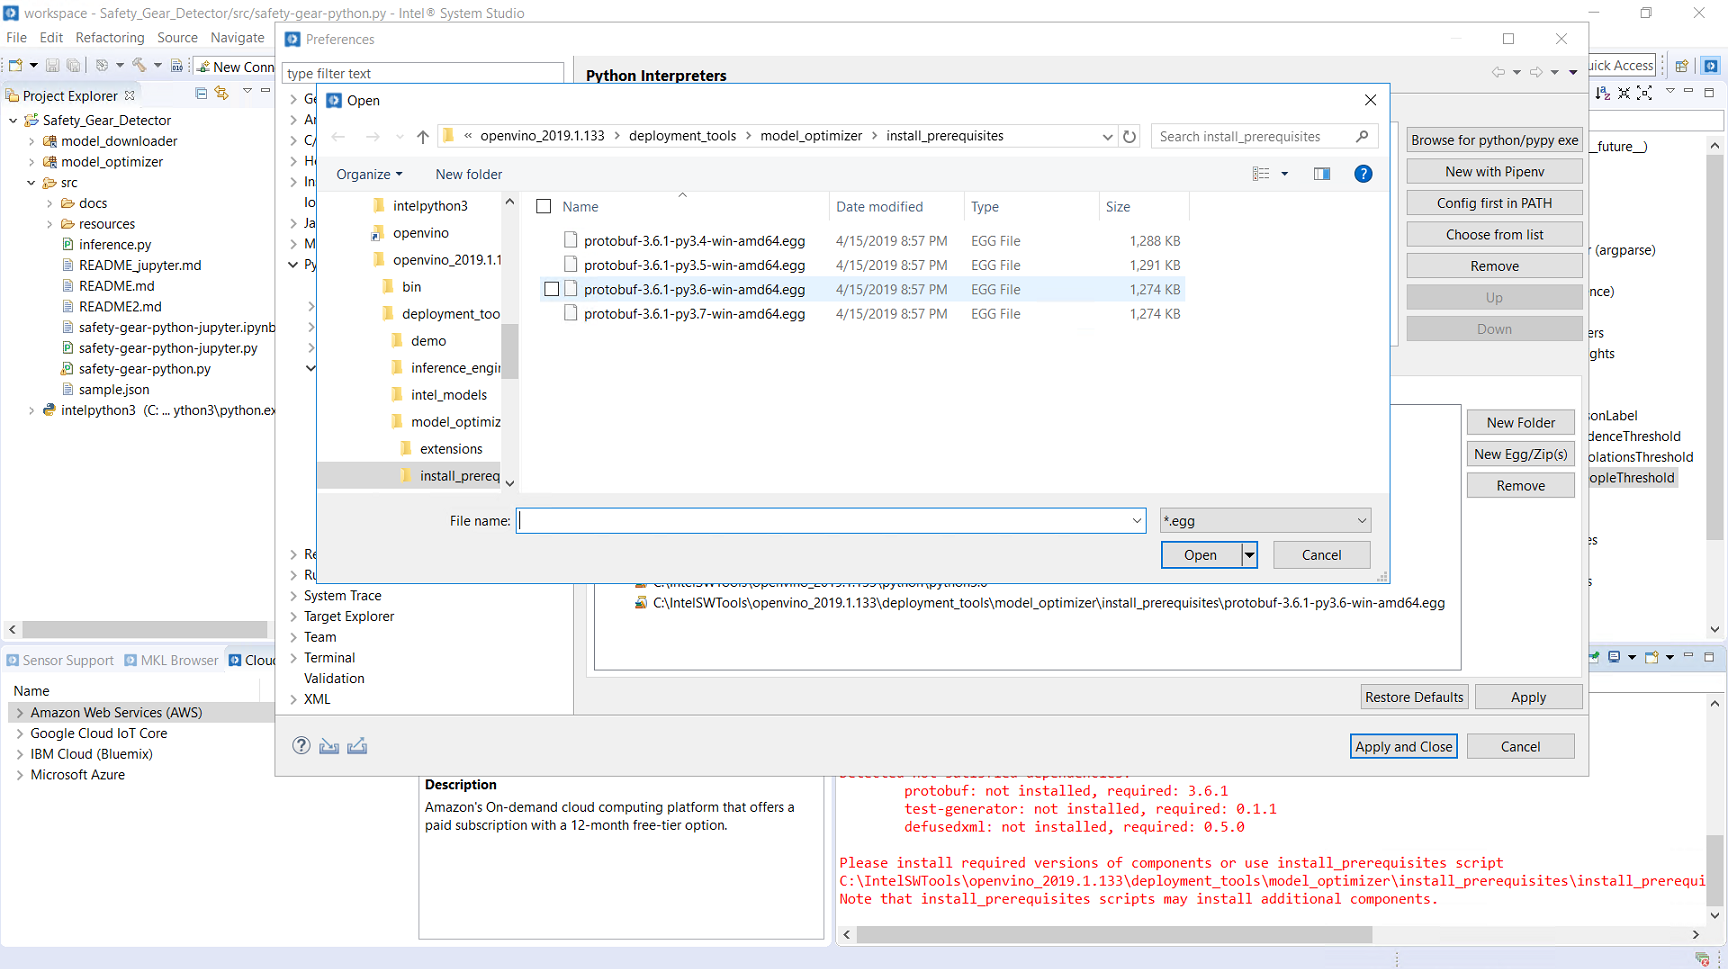1728x969 pixels.
Task: Click New file icon in main toolbar
Action: pos(15,66)
